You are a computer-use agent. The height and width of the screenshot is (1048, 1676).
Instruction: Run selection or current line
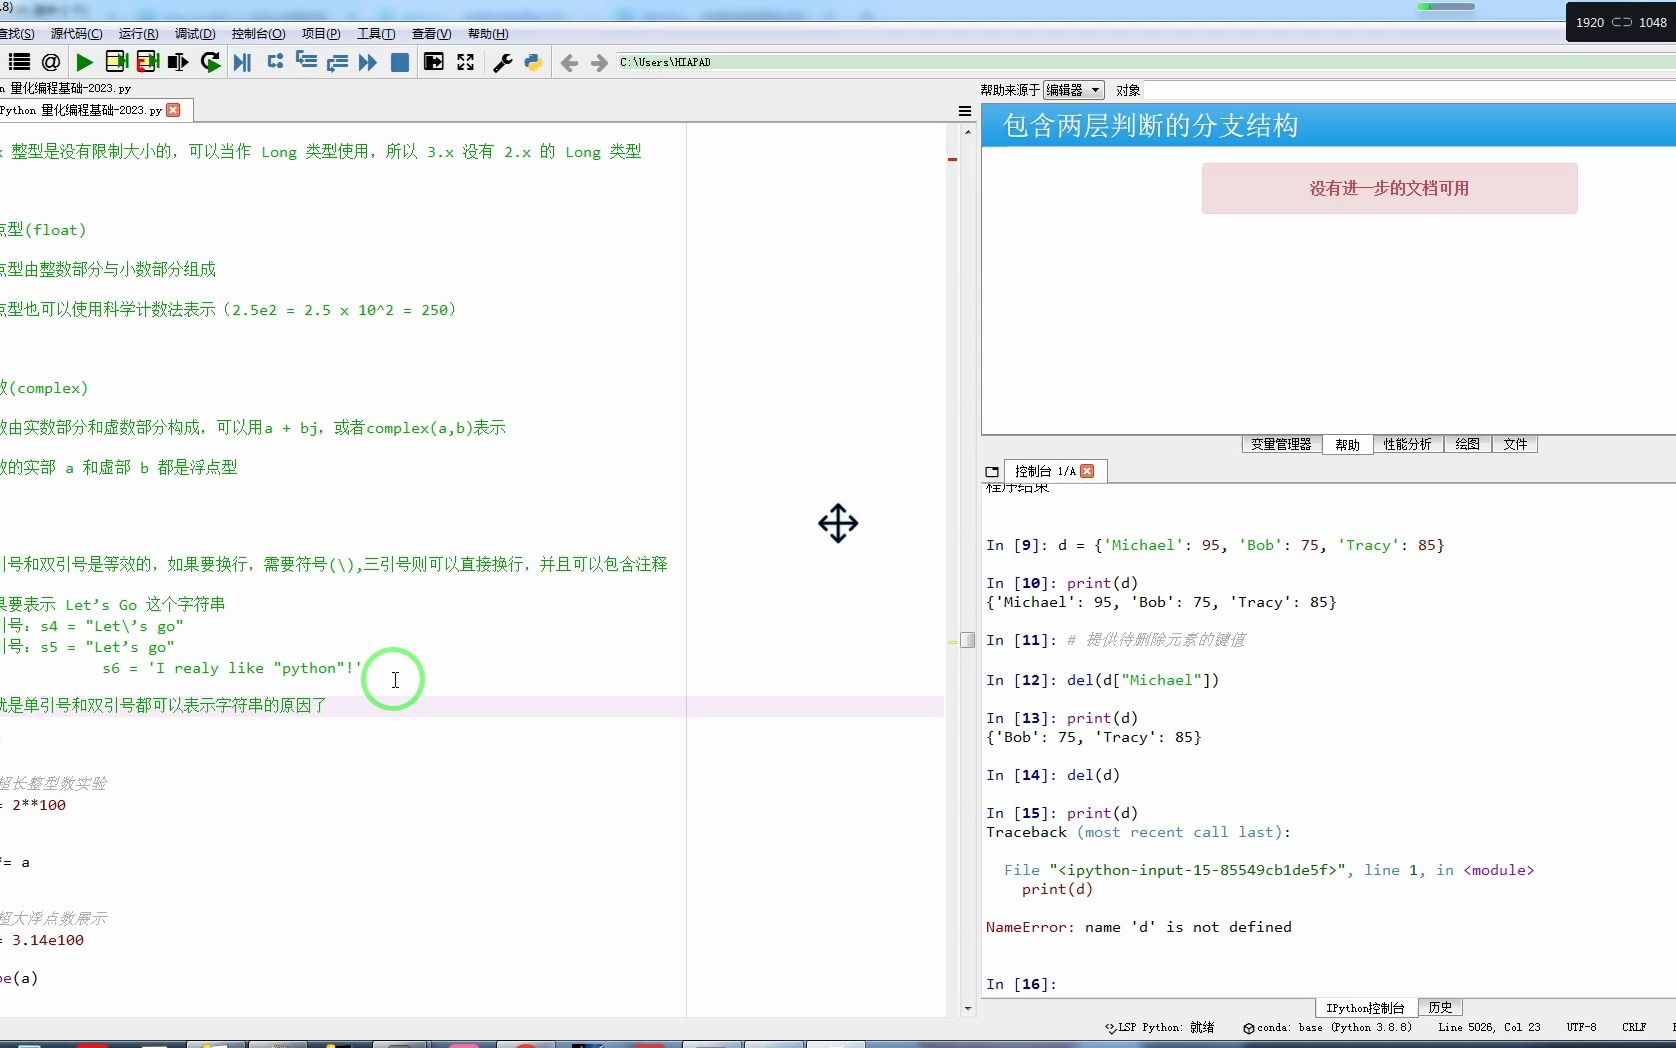[x=178, y=62]
